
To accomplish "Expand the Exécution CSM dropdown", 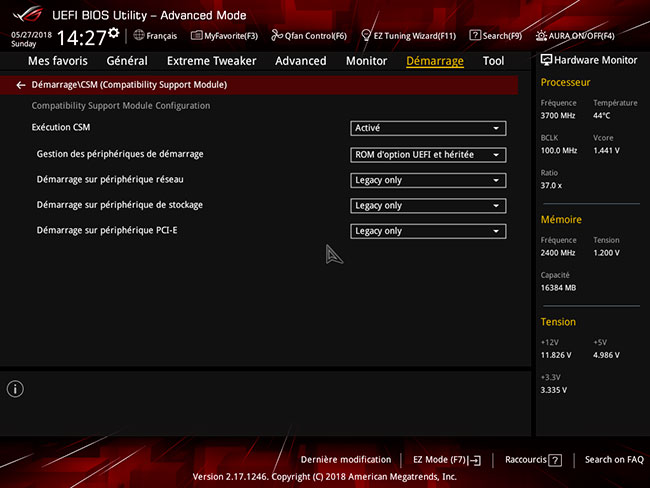I will [428, 128].
